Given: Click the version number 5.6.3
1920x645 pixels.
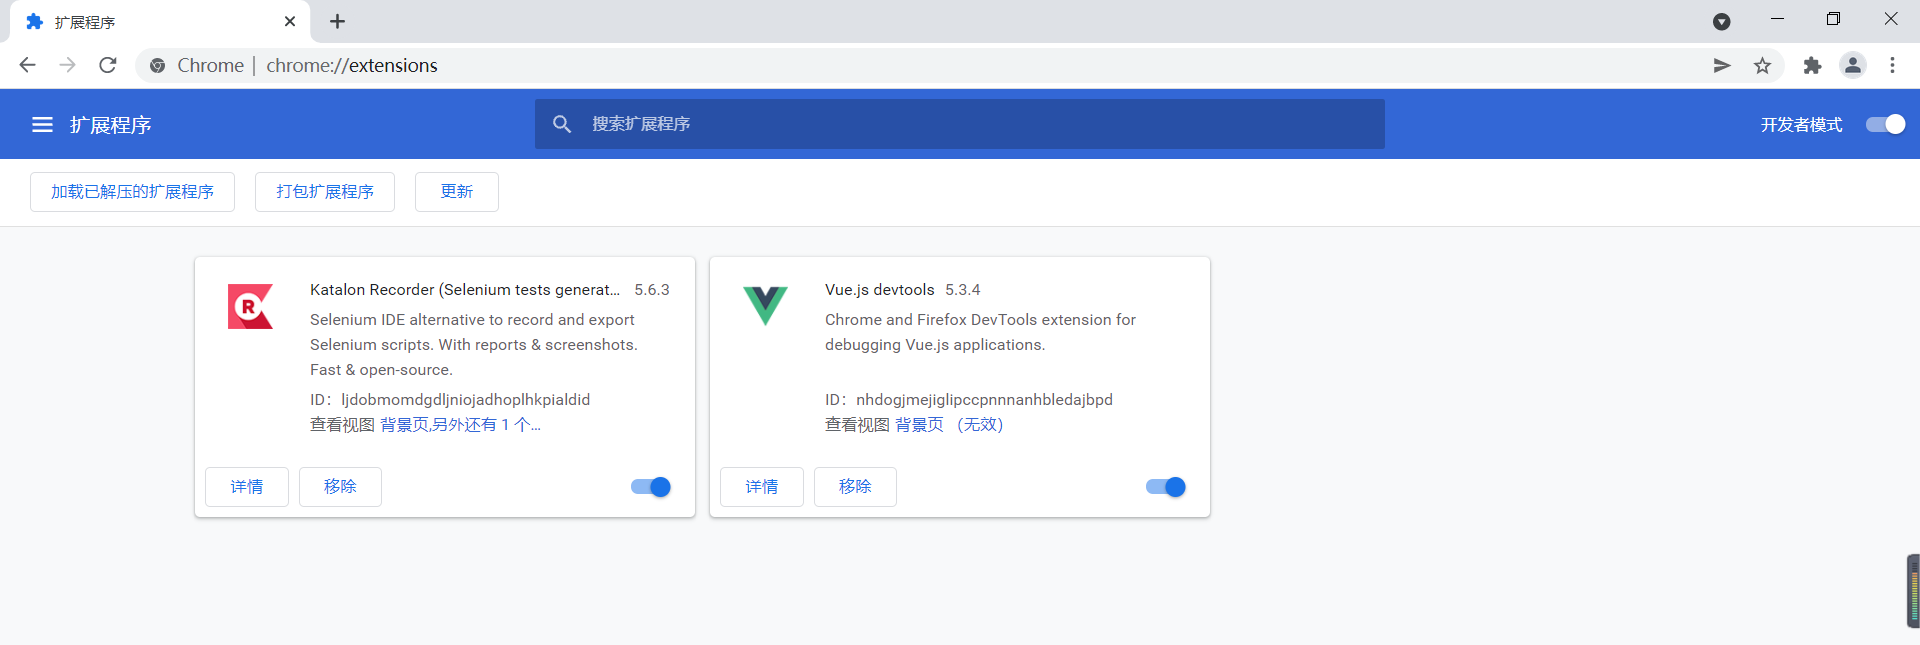Looking at the screenshot, I should (652, 290).
